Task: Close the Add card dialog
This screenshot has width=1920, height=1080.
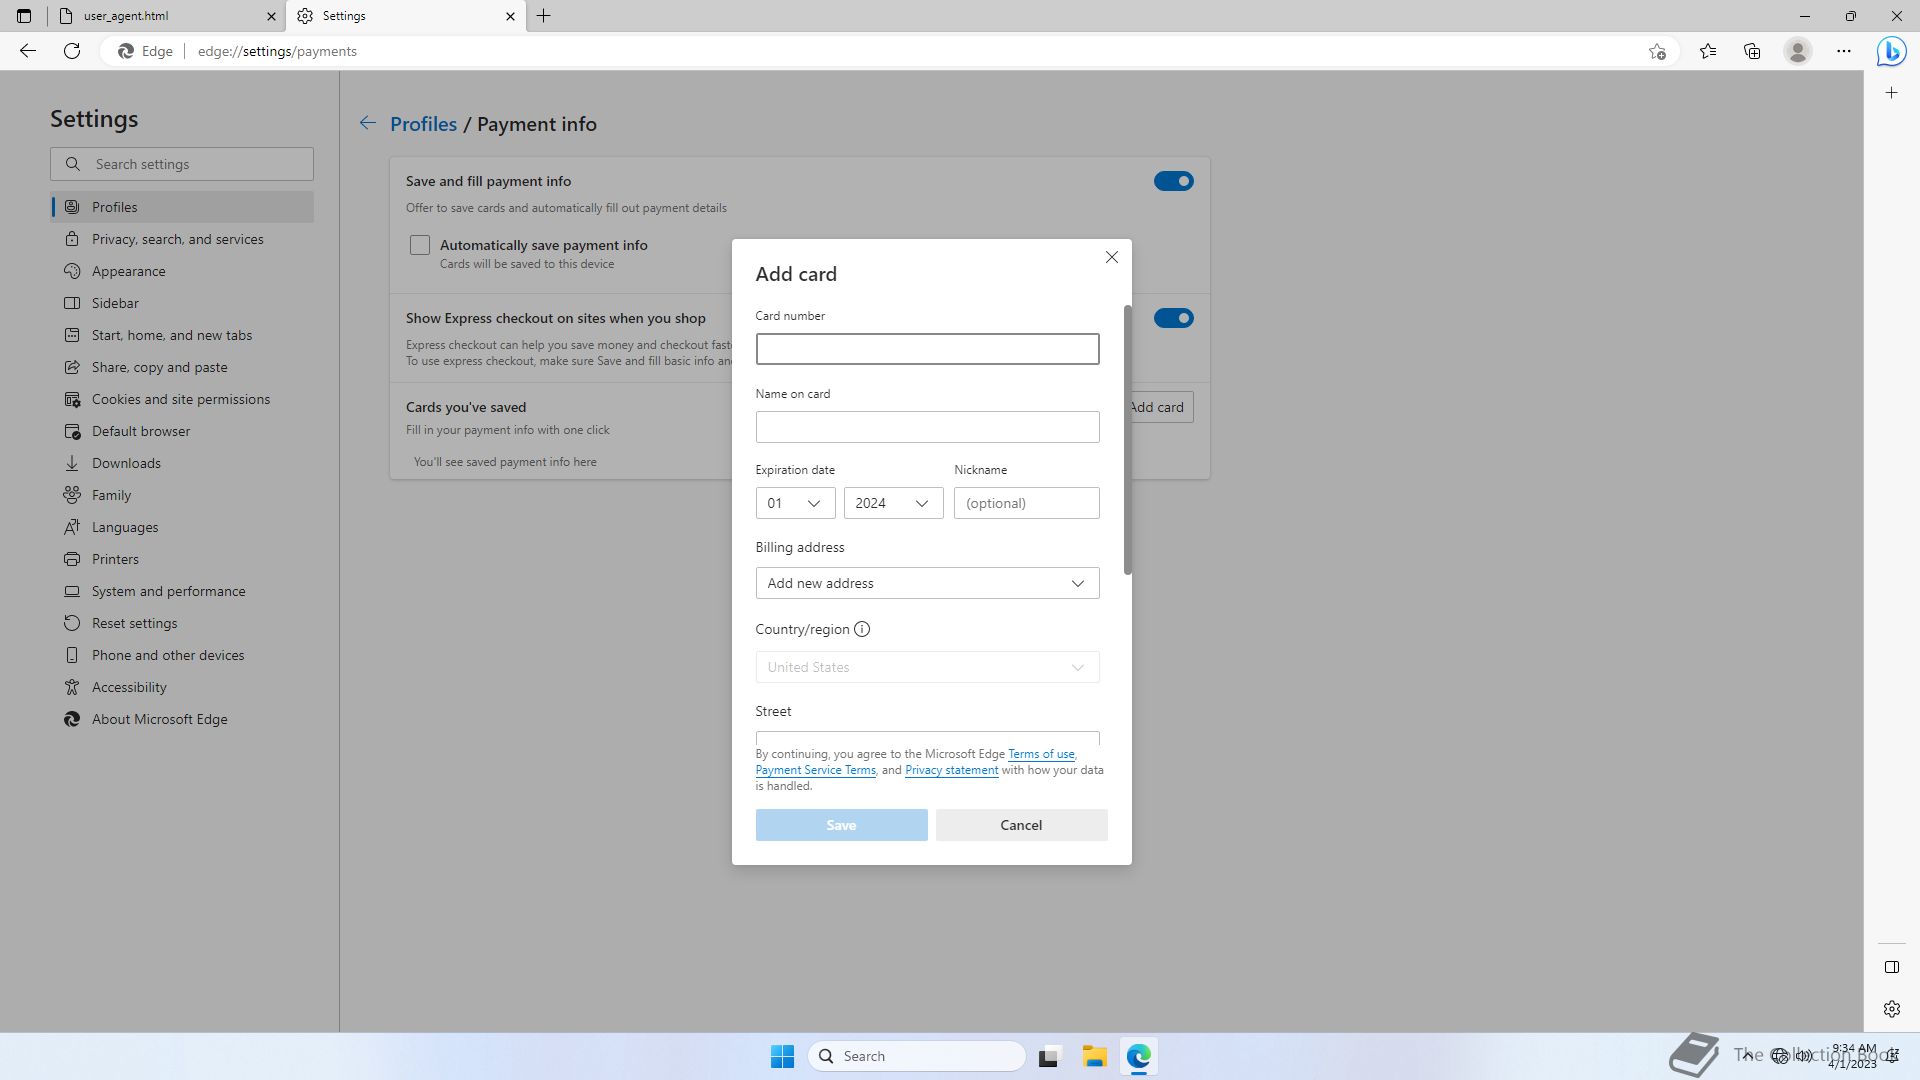Action: (1111, 257)
